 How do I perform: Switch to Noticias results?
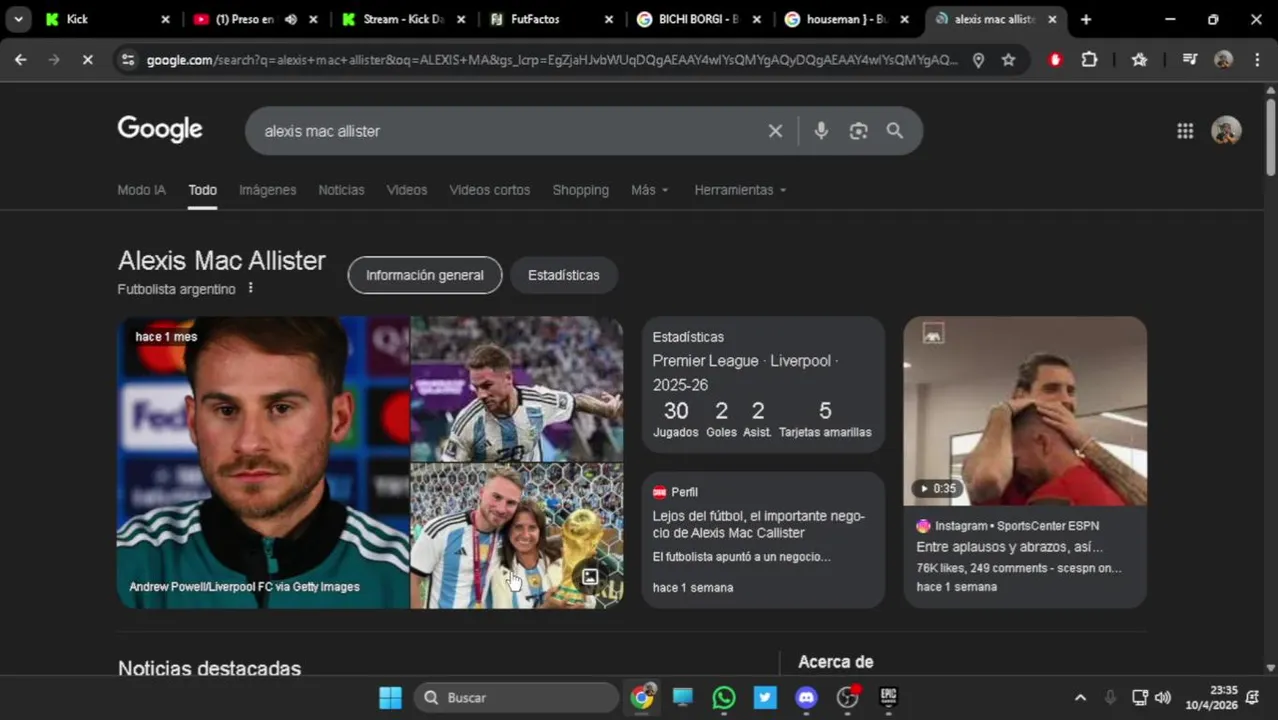[x=341, y=190]
